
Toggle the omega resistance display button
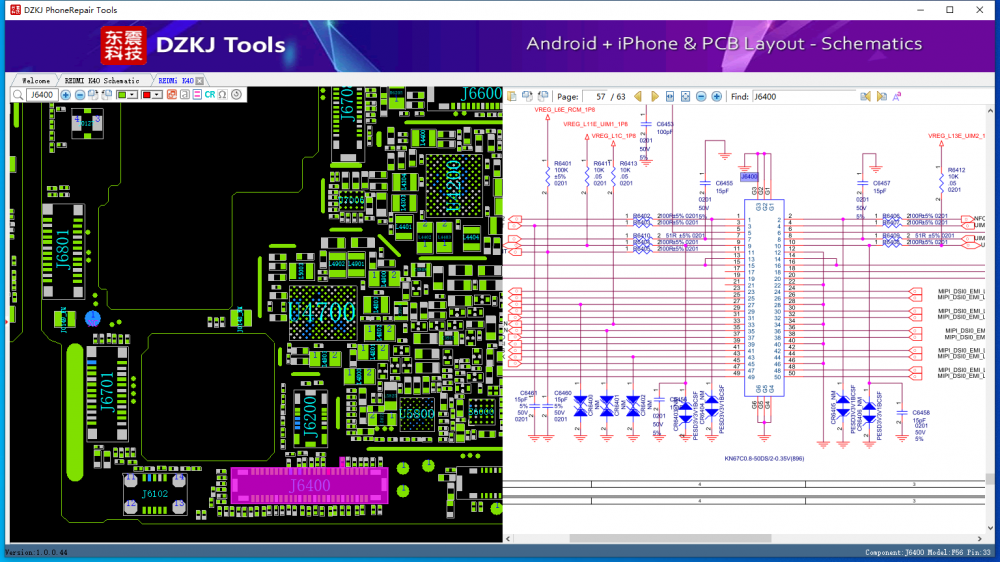[x=222, y=95]
